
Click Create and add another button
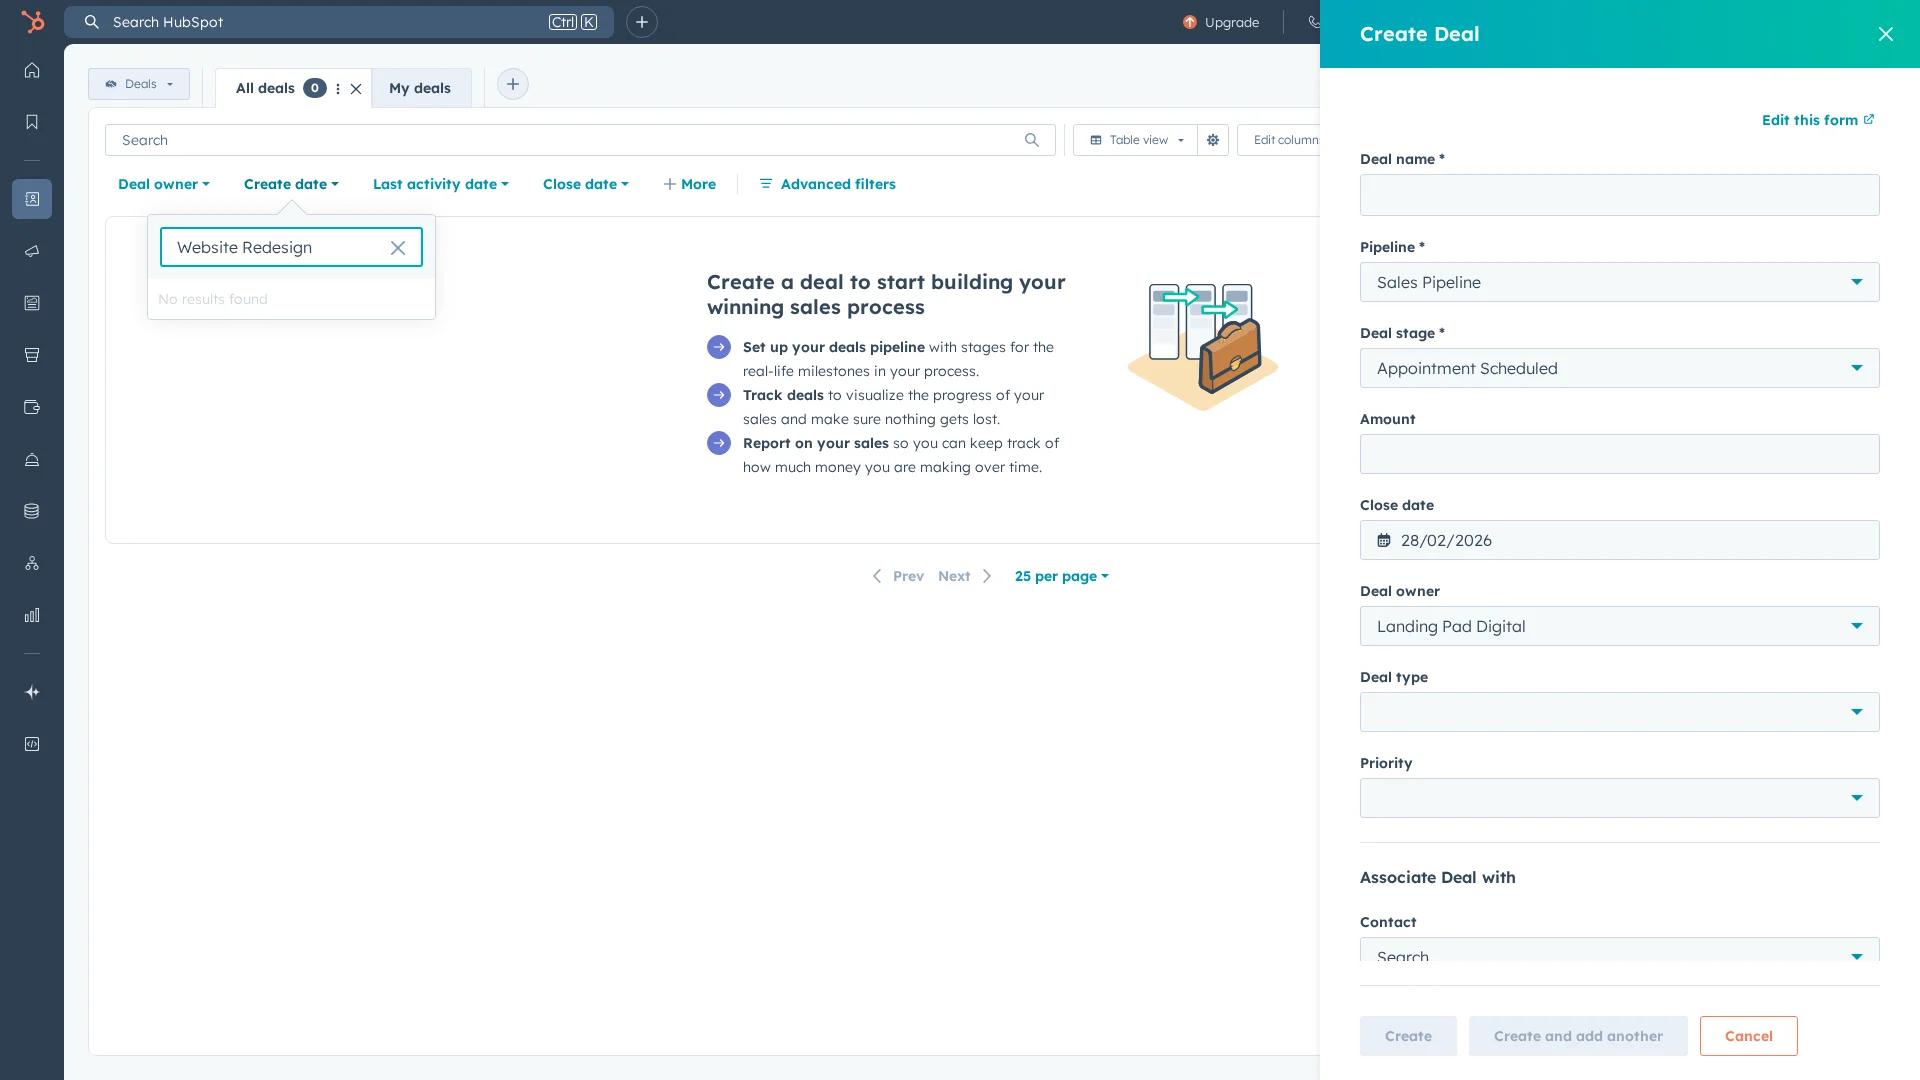point(1577,1036)
